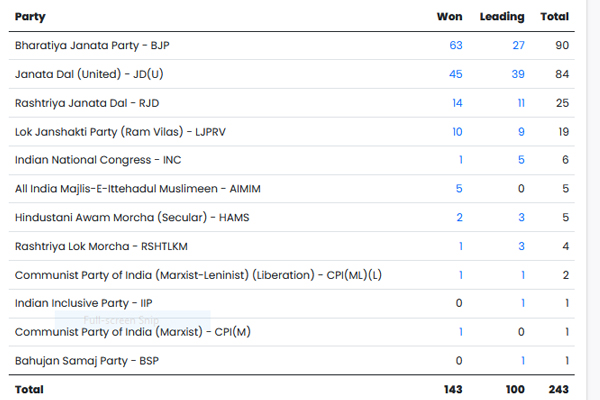Open LJPRV won count 10
Image resolution: width=600 pixels, height=400 pixels.
pos(457,131)
